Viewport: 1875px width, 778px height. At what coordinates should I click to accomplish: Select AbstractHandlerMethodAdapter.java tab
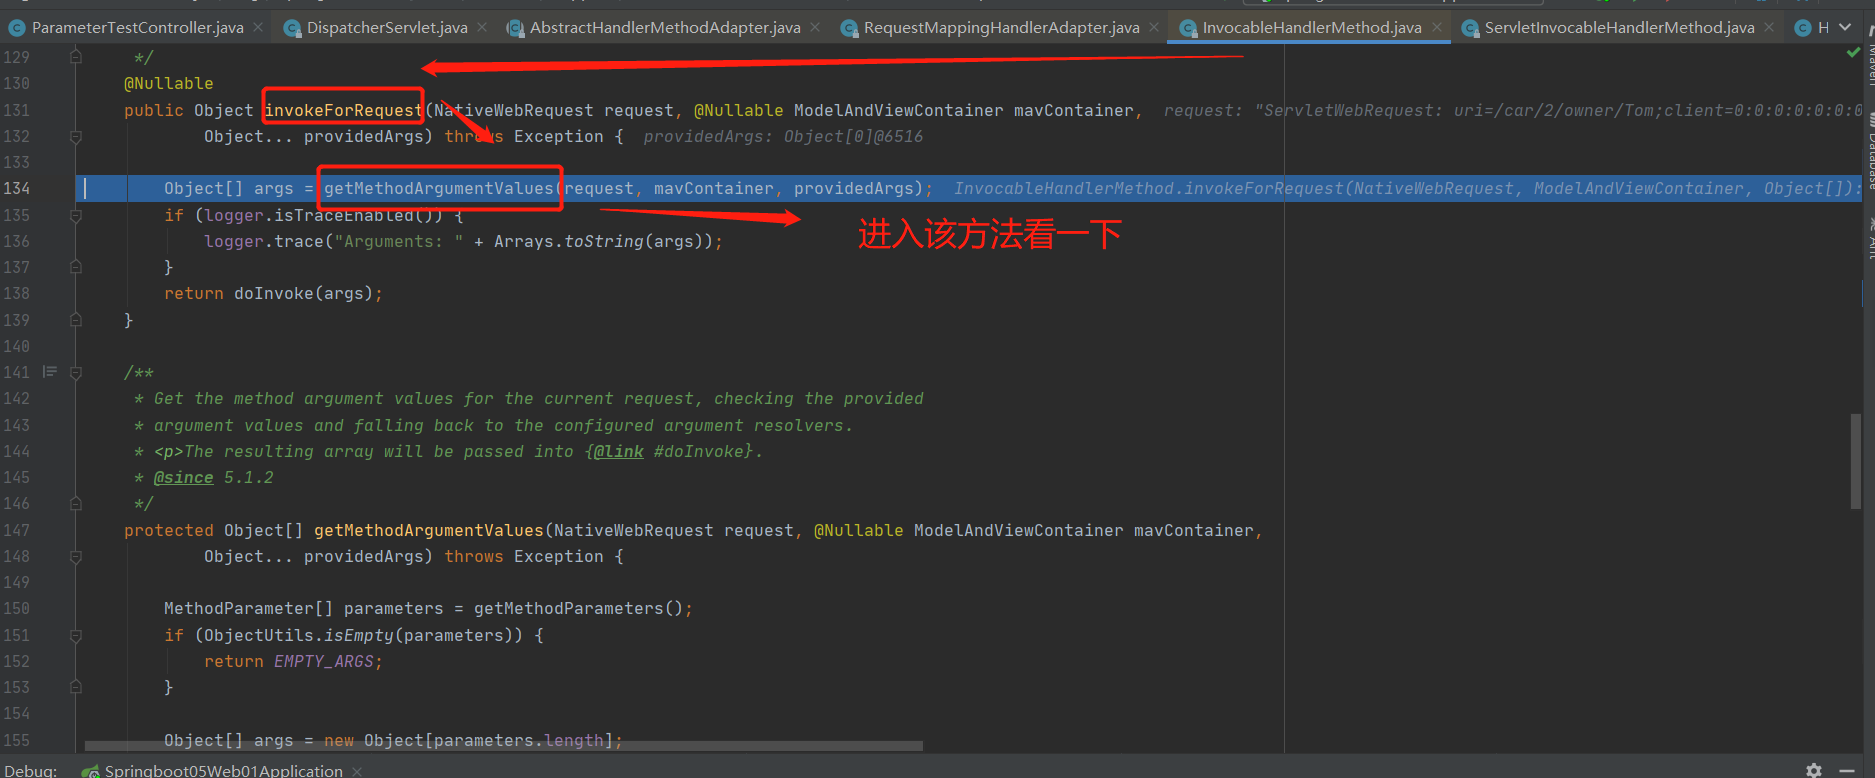point(665,27)
